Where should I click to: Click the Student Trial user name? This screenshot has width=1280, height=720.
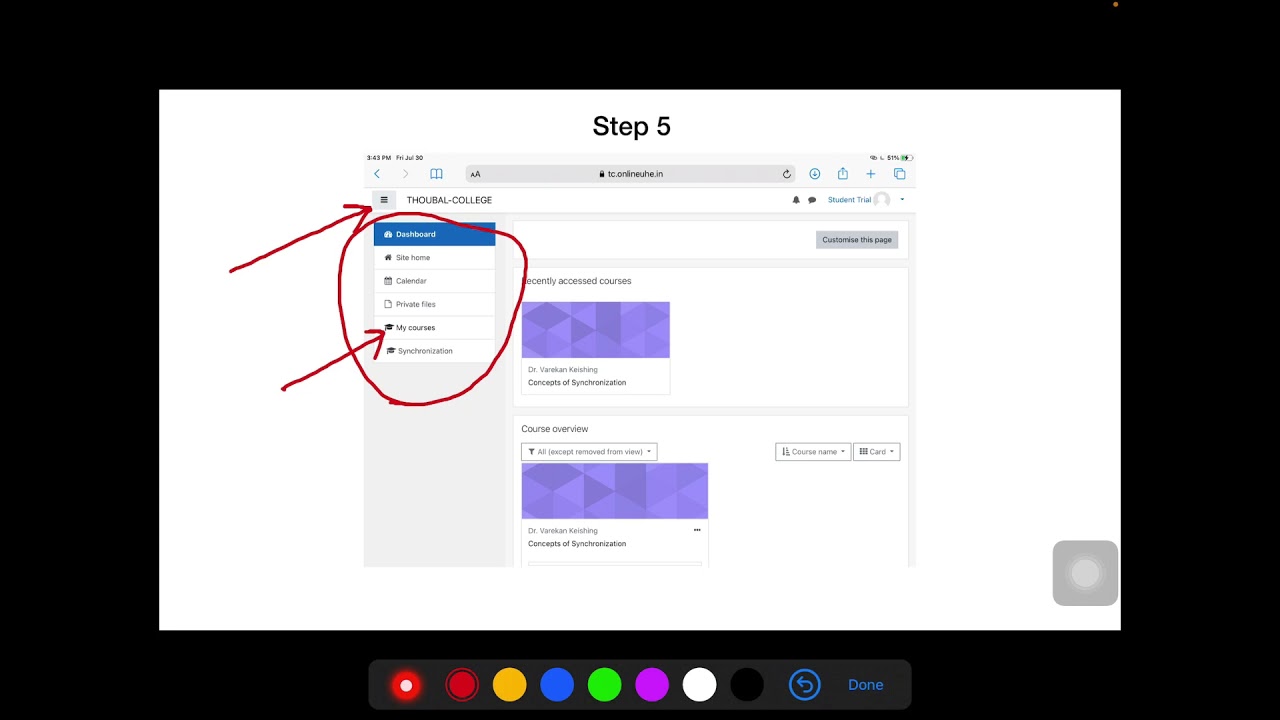tap(849, 200)
